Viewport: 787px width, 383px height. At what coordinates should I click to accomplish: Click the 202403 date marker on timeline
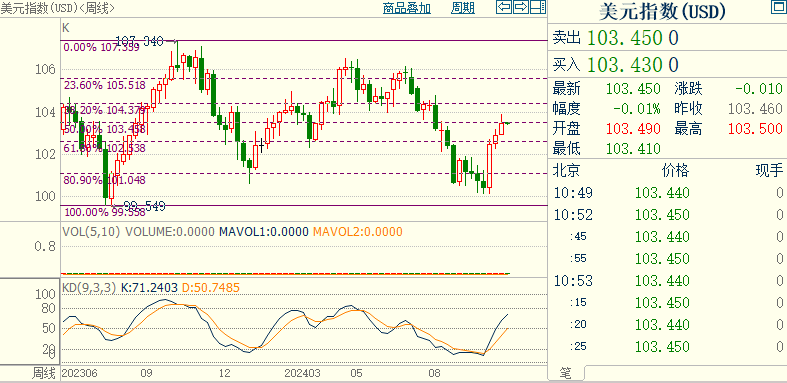coord(303,373)
